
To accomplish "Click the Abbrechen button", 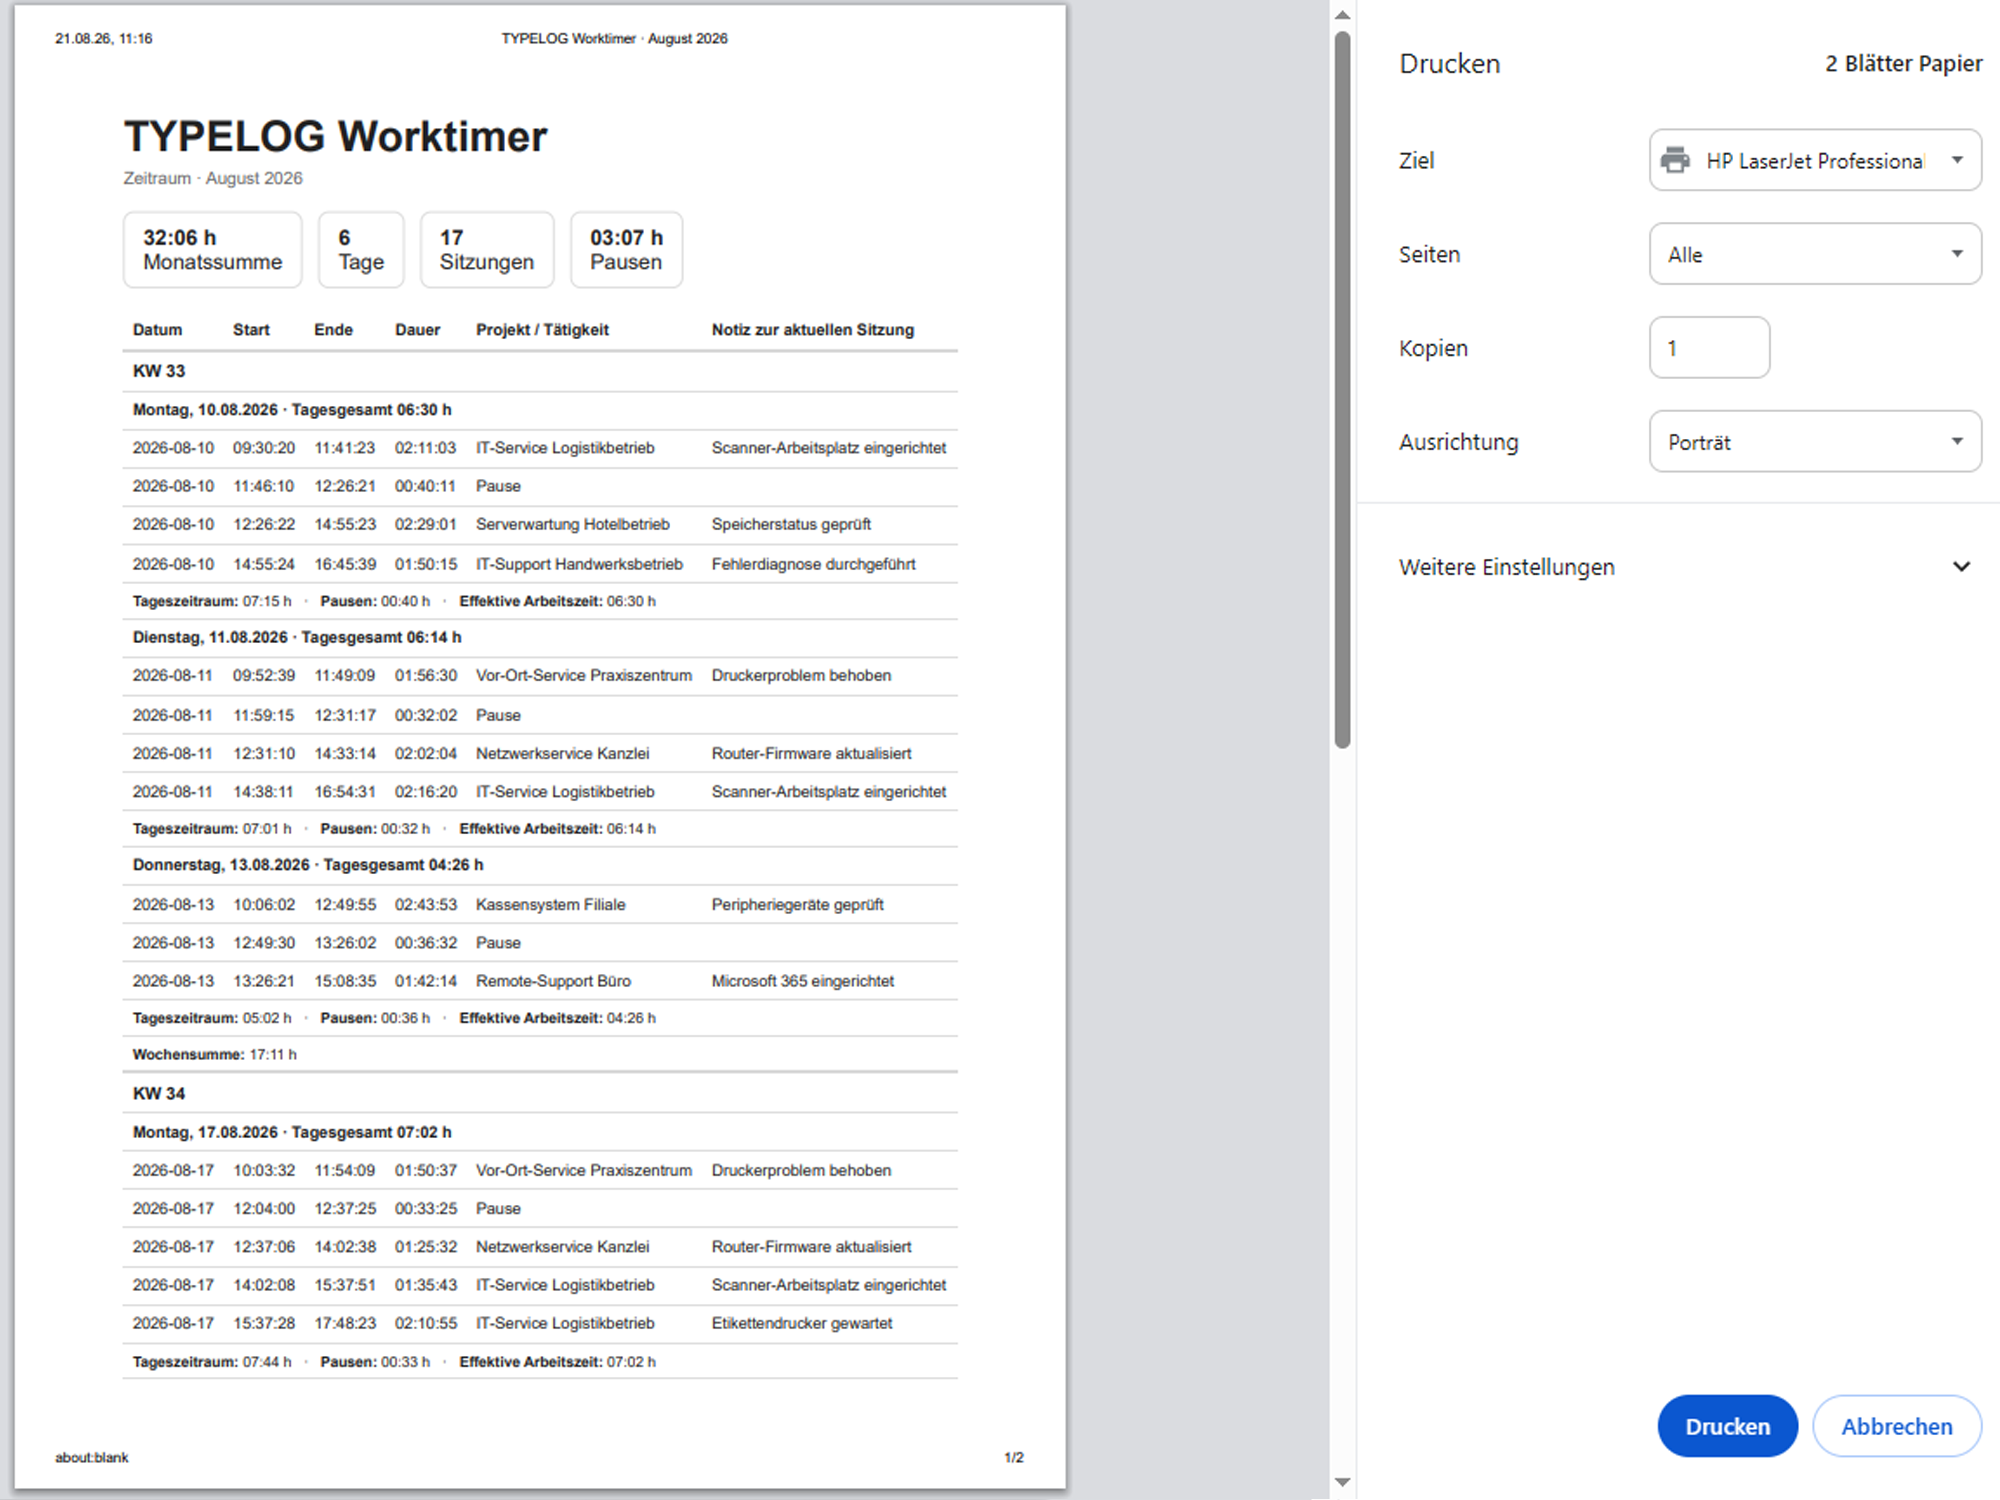I will coord(1896,1426).
